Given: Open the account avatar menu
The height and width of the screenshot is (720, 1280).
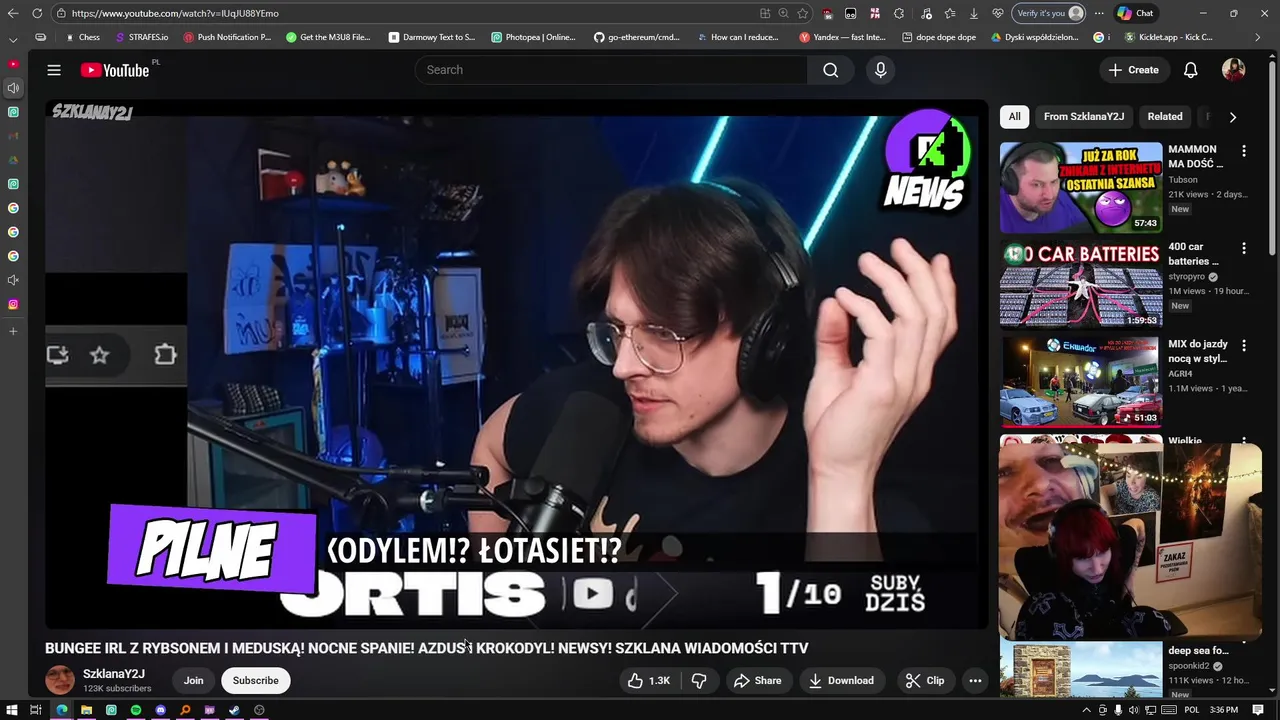Looking at the screenshot, I should [1233, 70].
